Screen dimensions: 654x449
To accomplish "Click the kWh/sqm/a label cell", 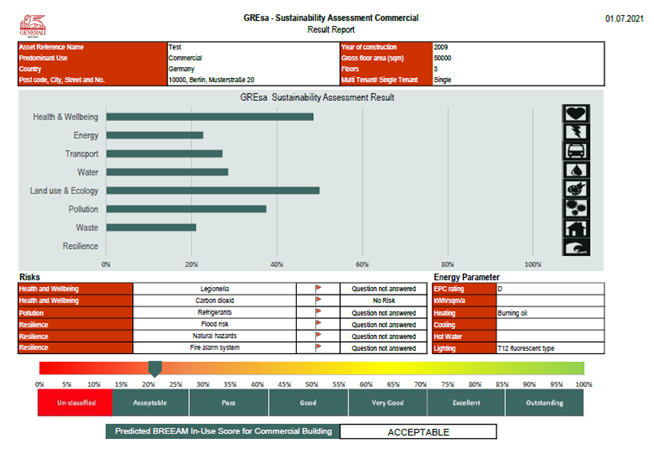I will coord(465,301).
